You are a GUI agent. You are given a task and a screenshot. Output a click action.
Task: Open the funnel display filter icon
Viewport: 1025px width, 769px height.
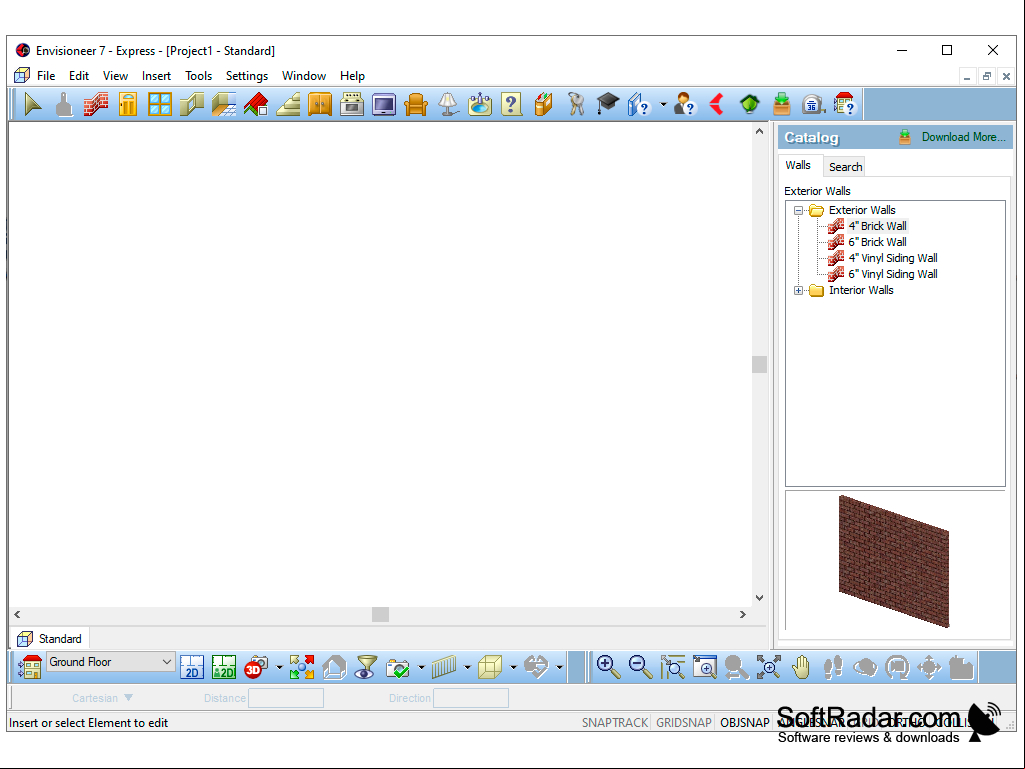(x=366, y=667)
